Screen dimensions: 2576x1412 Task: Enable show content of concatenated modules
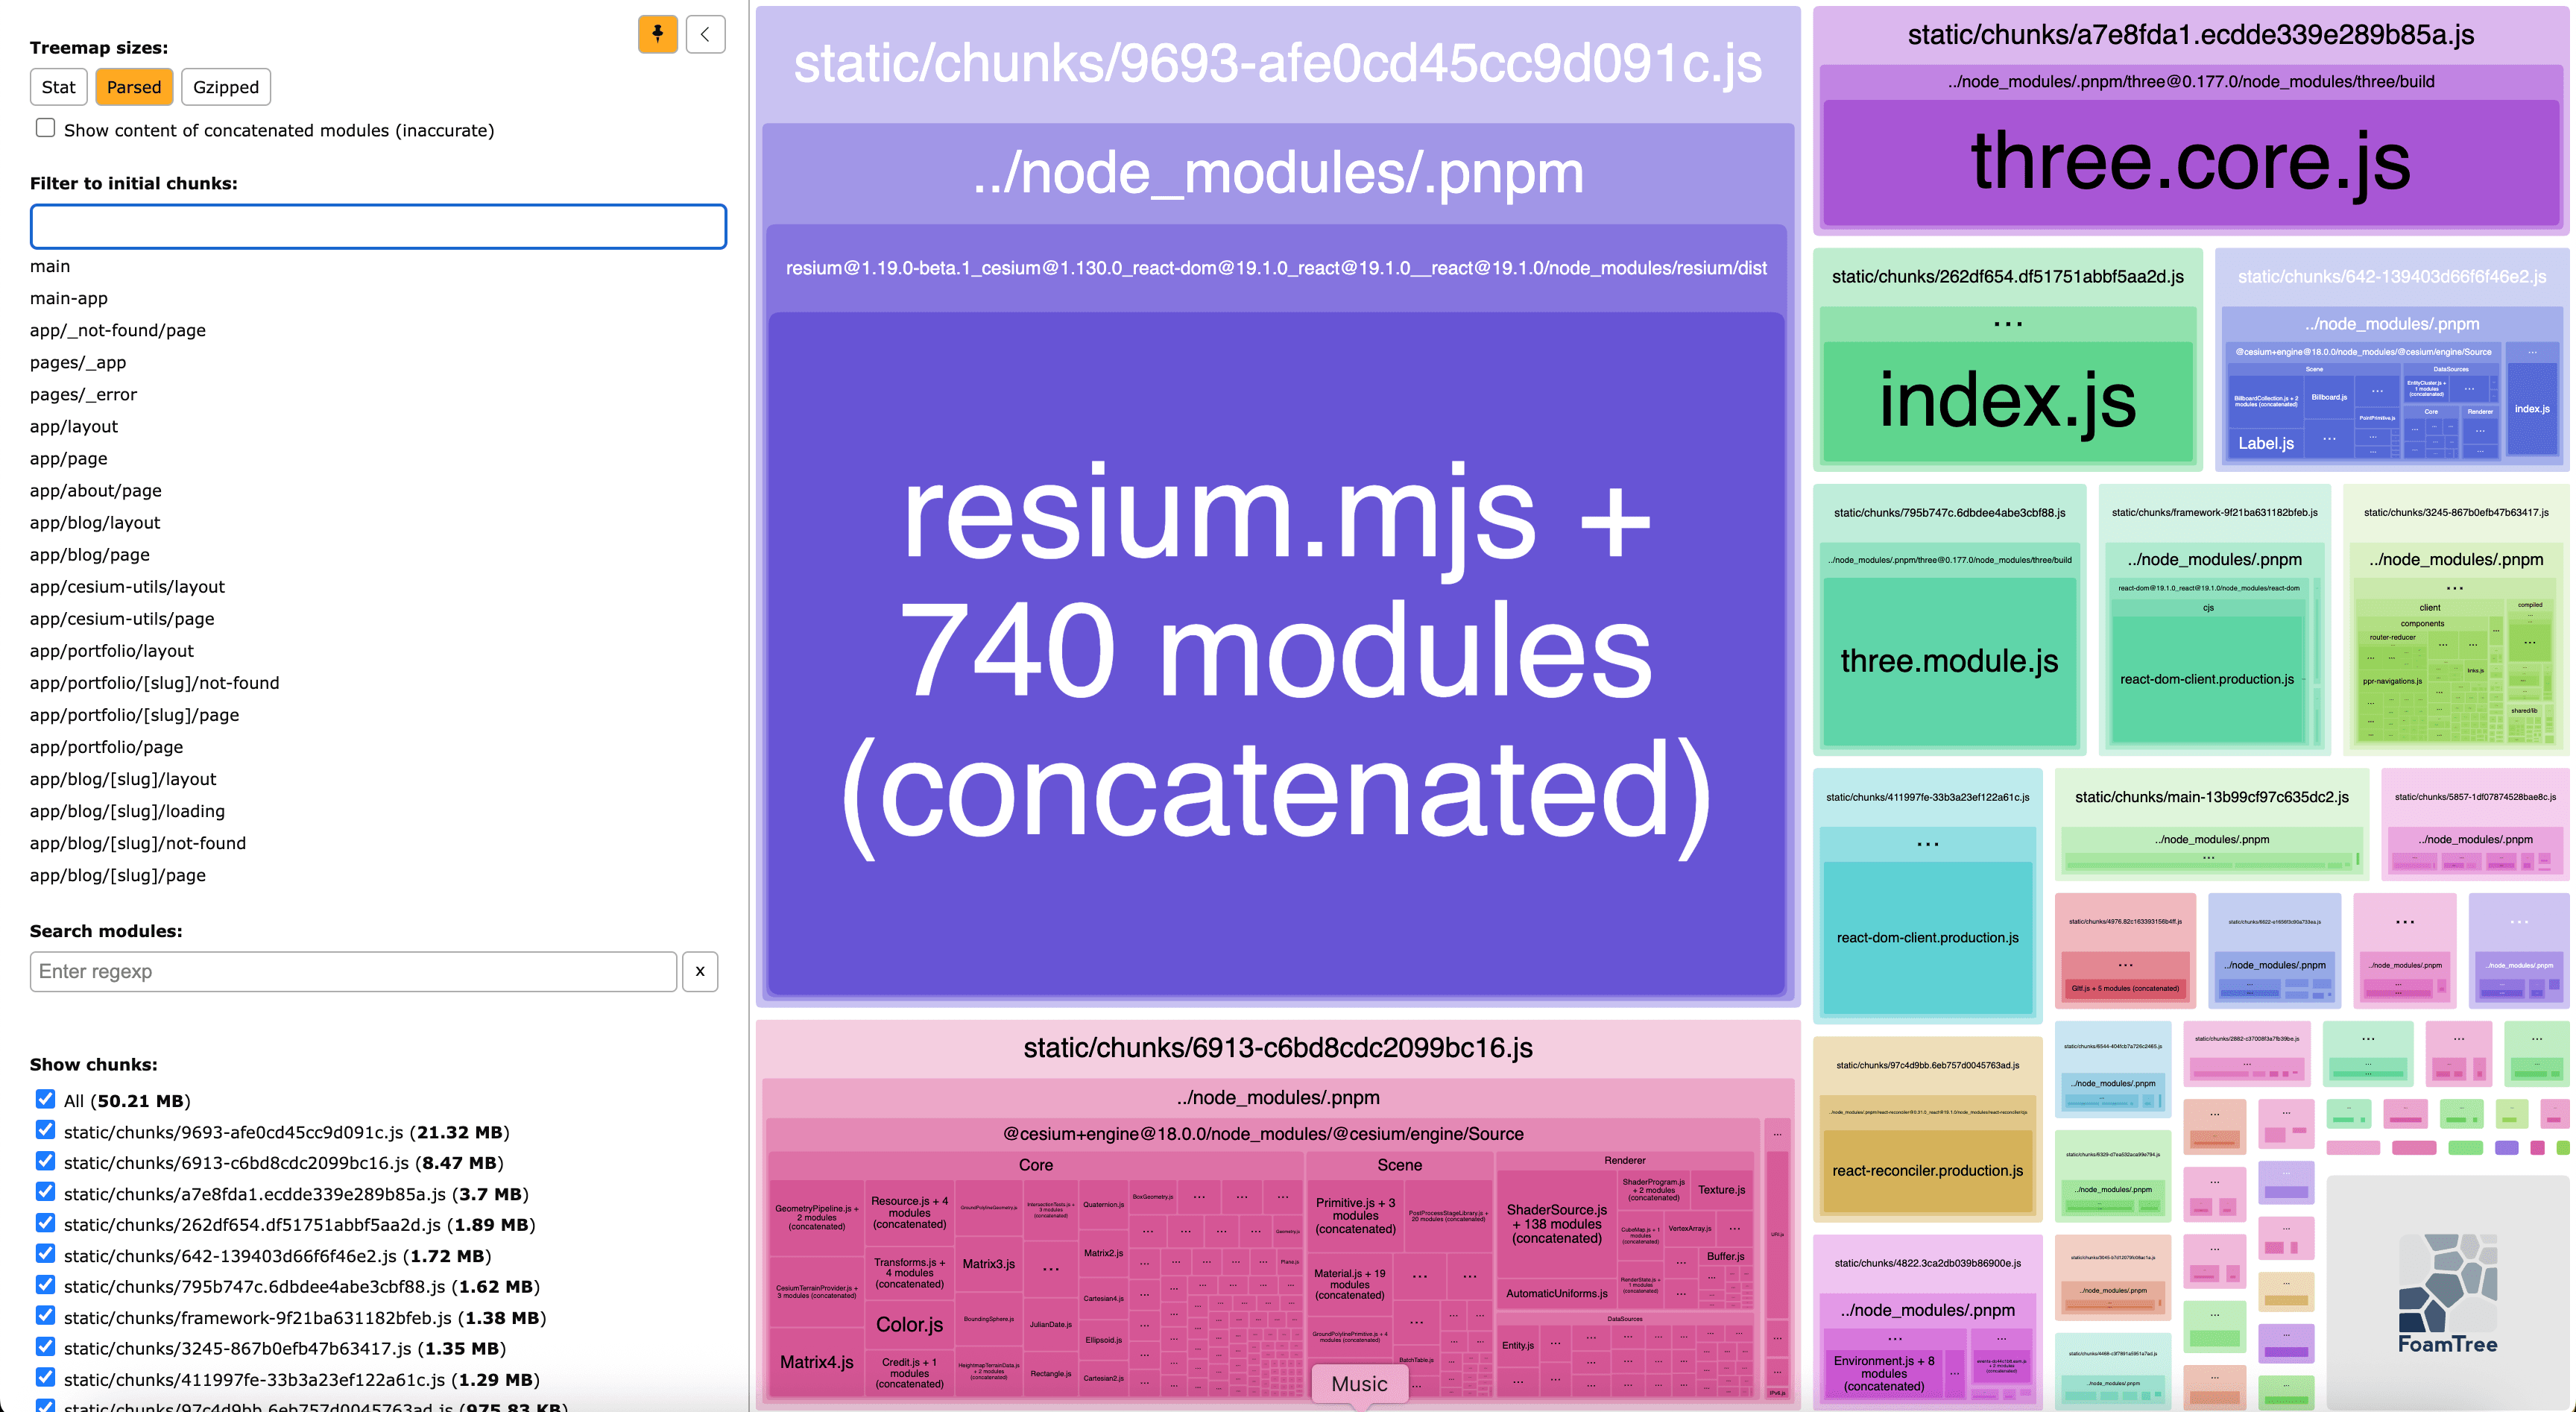coord(45,128)
